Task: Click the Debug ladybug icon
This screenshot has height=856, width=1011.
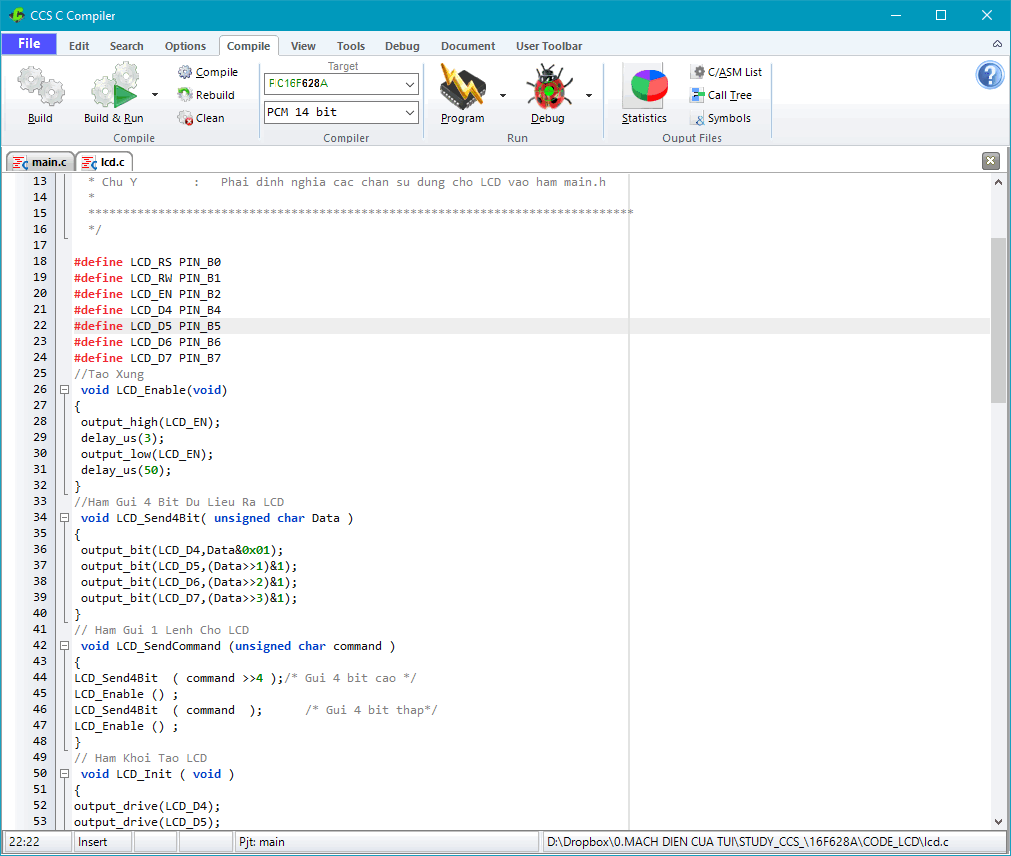Action: coord(547,88)
